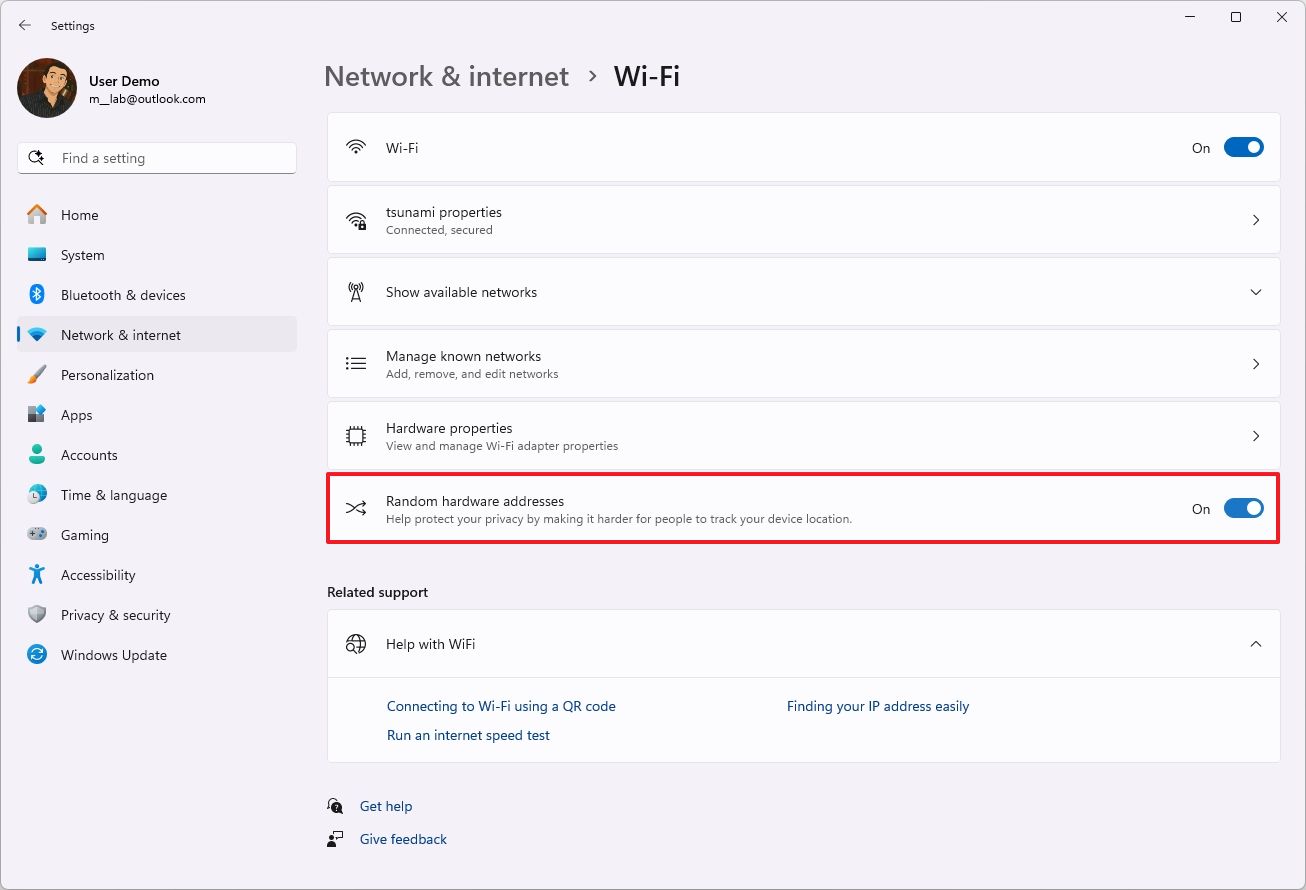Click the Gaming sidebar icon
The height and width of the screenshot is (890, 1306).
(x=38, y=535)
